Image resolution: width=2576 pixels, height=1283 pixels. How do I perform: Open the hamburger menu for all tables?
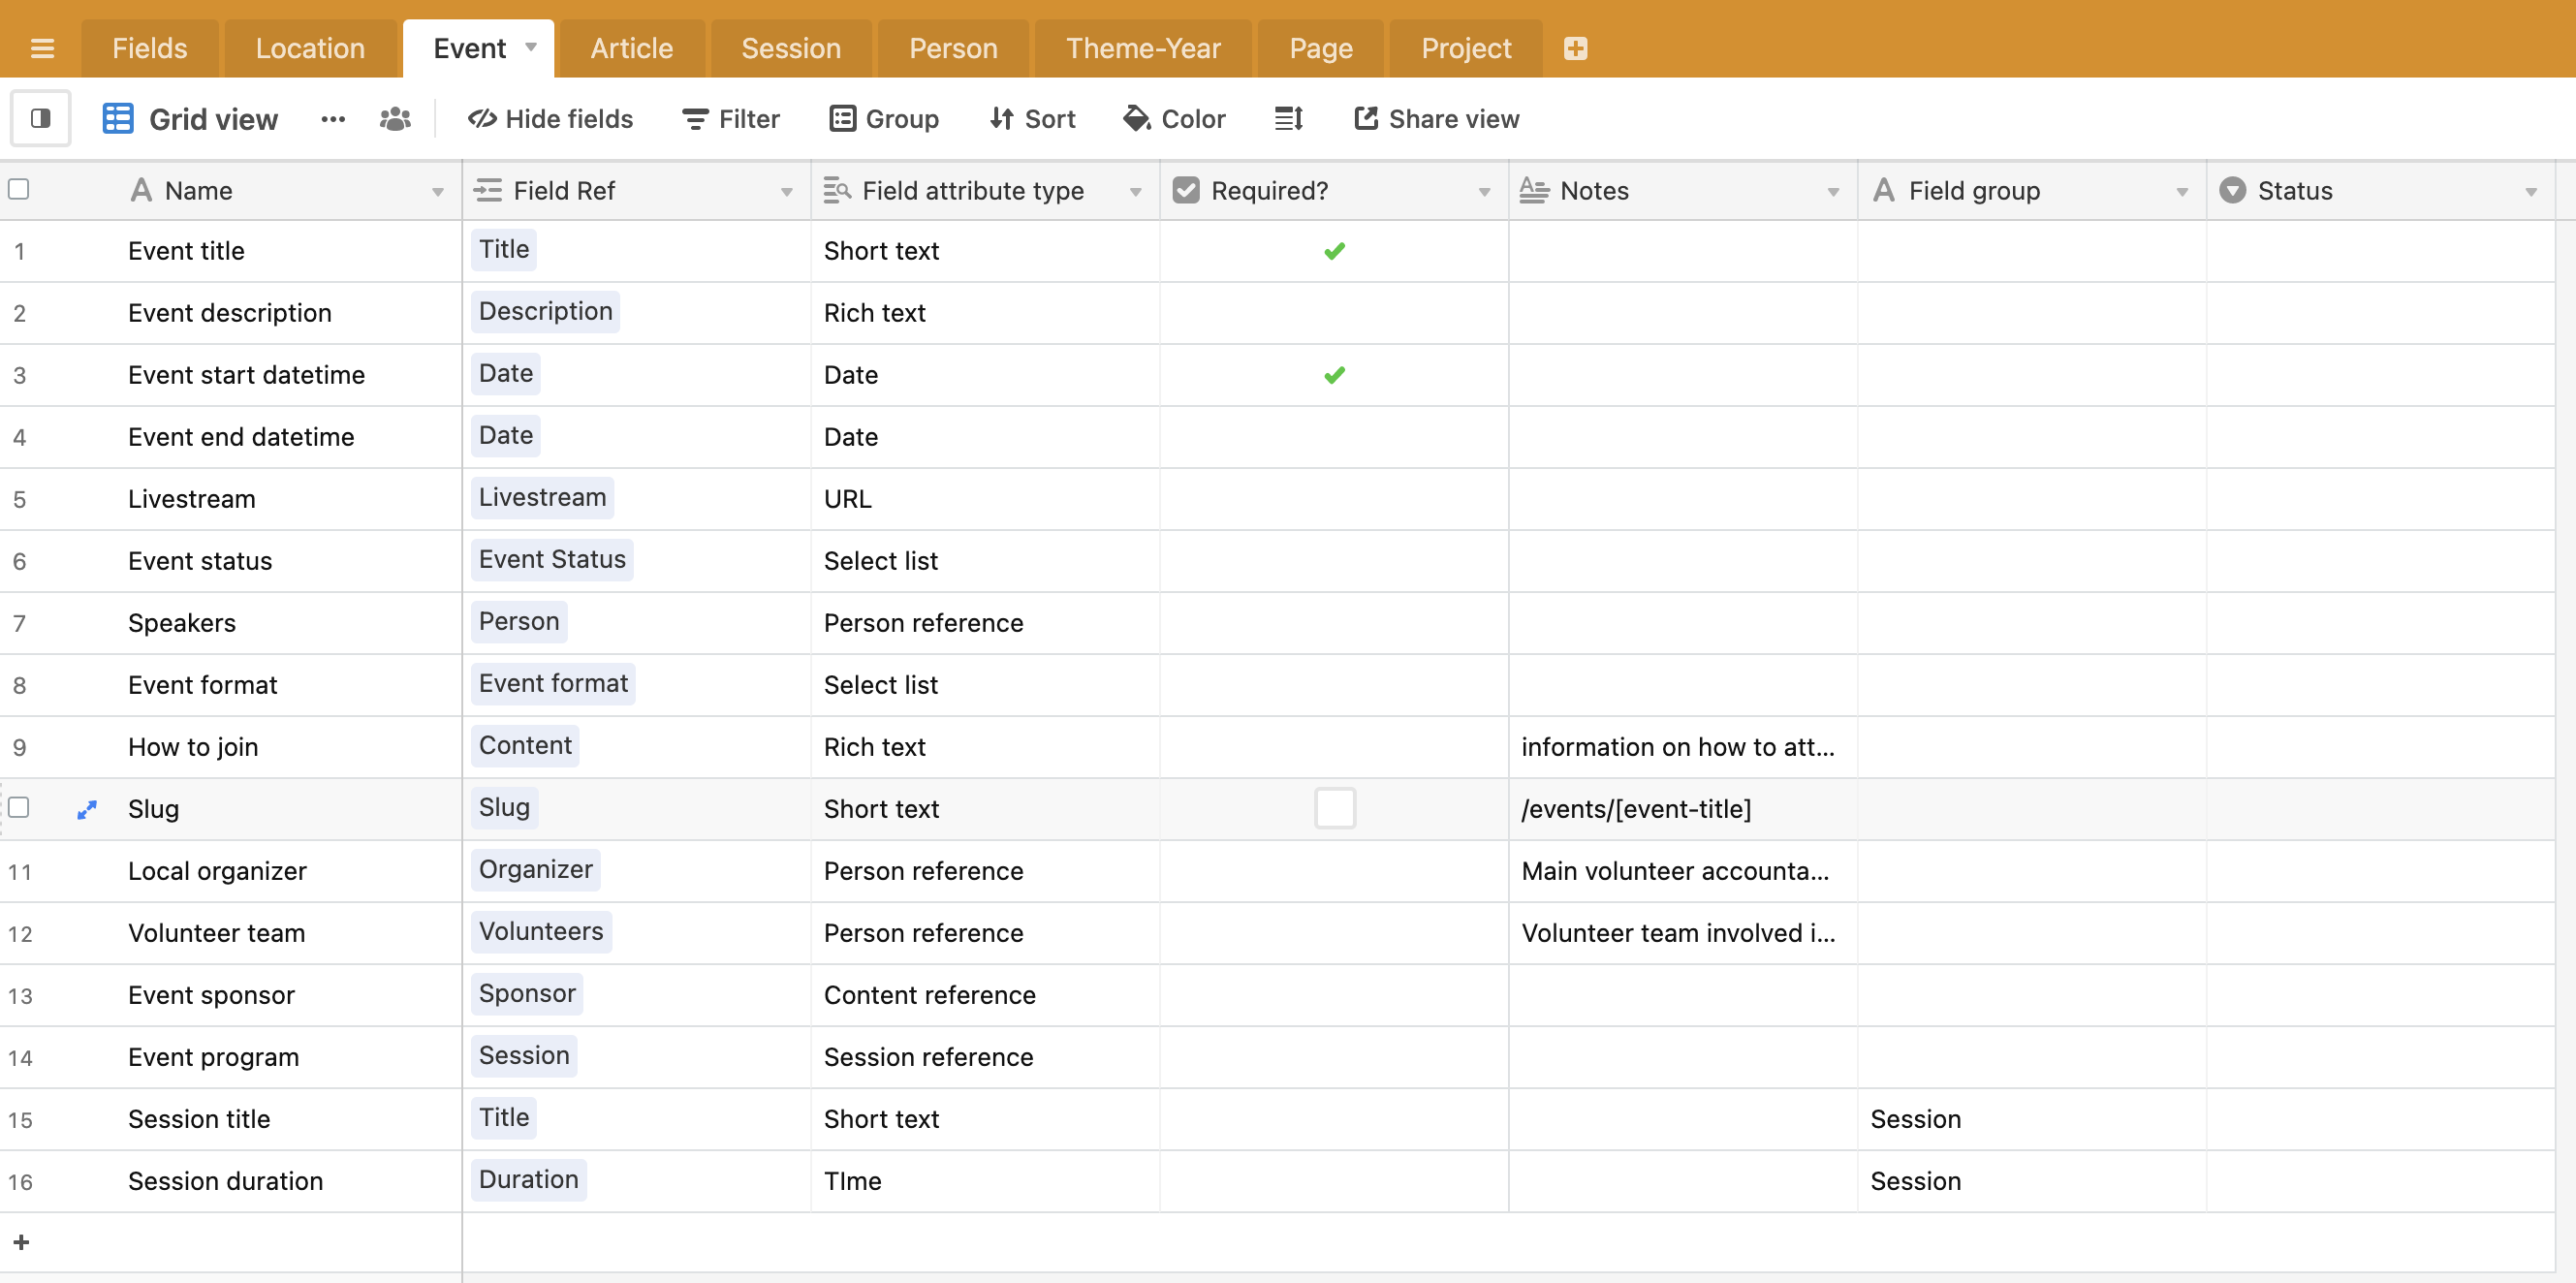42,48
